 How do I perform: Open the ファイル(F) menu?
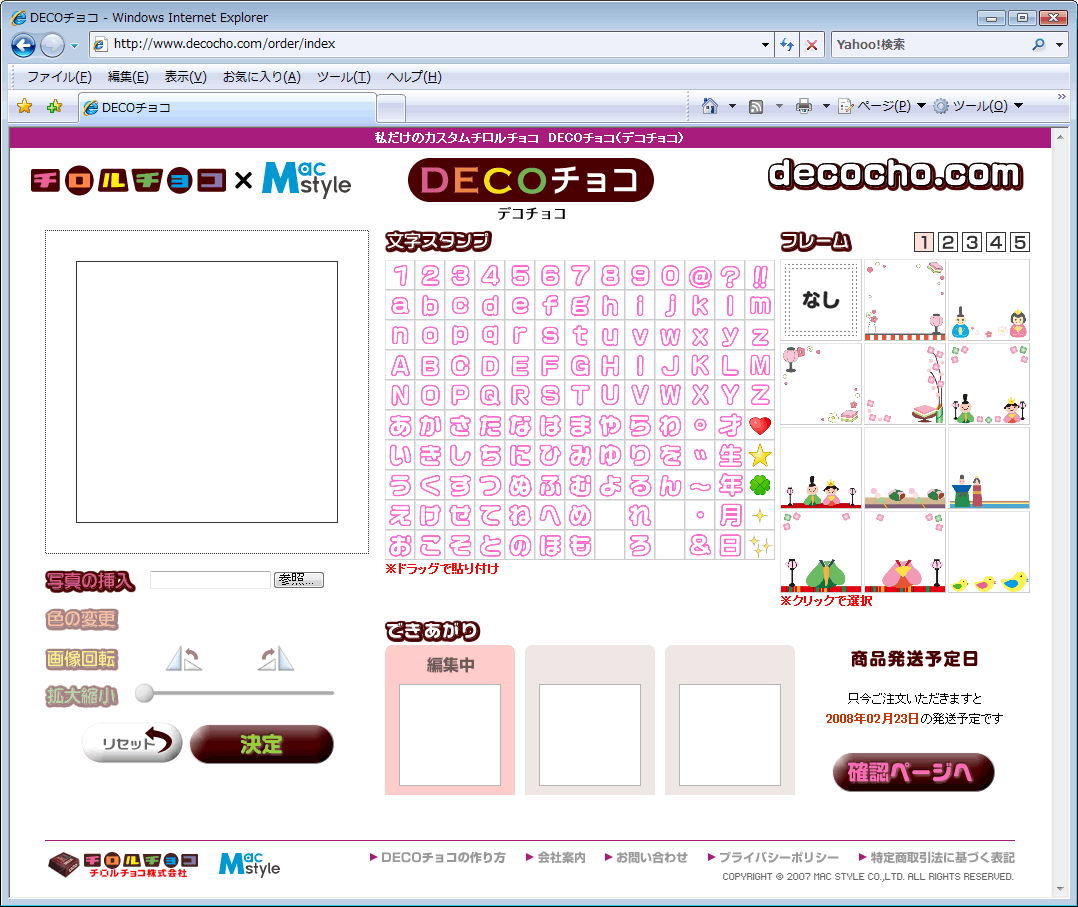coord(59,77)
